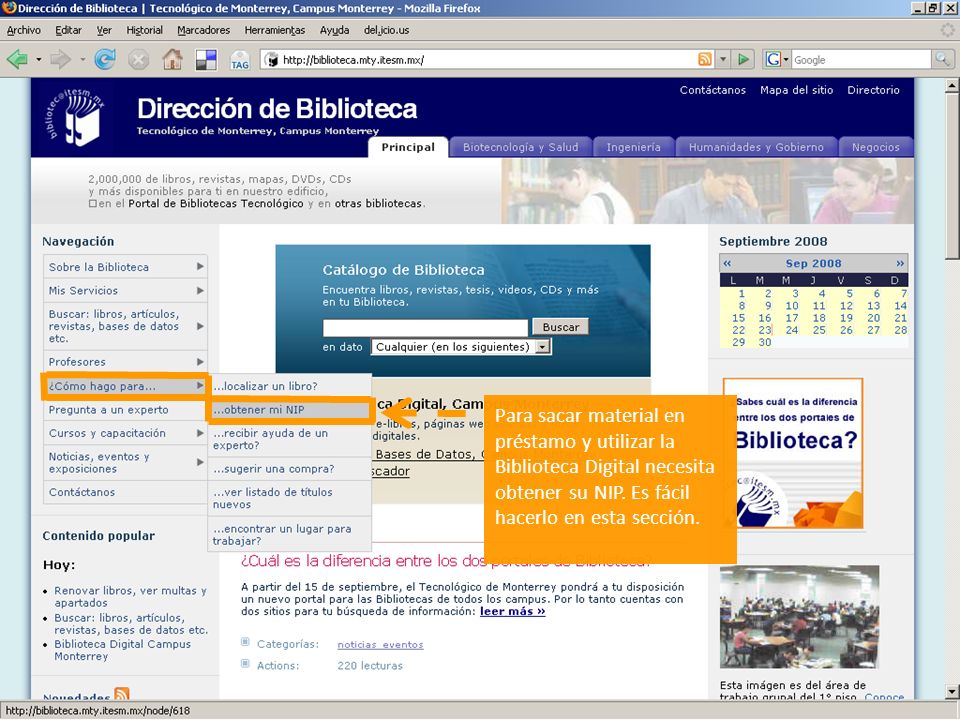Click 'Pregunta a un experto' navigation item
Screen dimensions: 960x720
[126, 410]
